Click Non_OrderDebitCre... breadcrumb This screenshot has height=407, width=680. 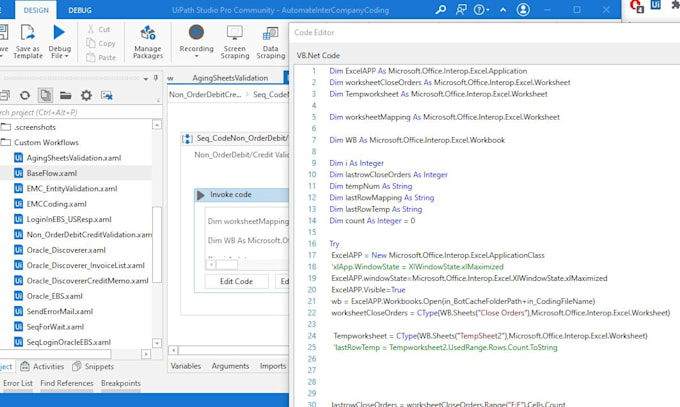click(x=205, y=95)
